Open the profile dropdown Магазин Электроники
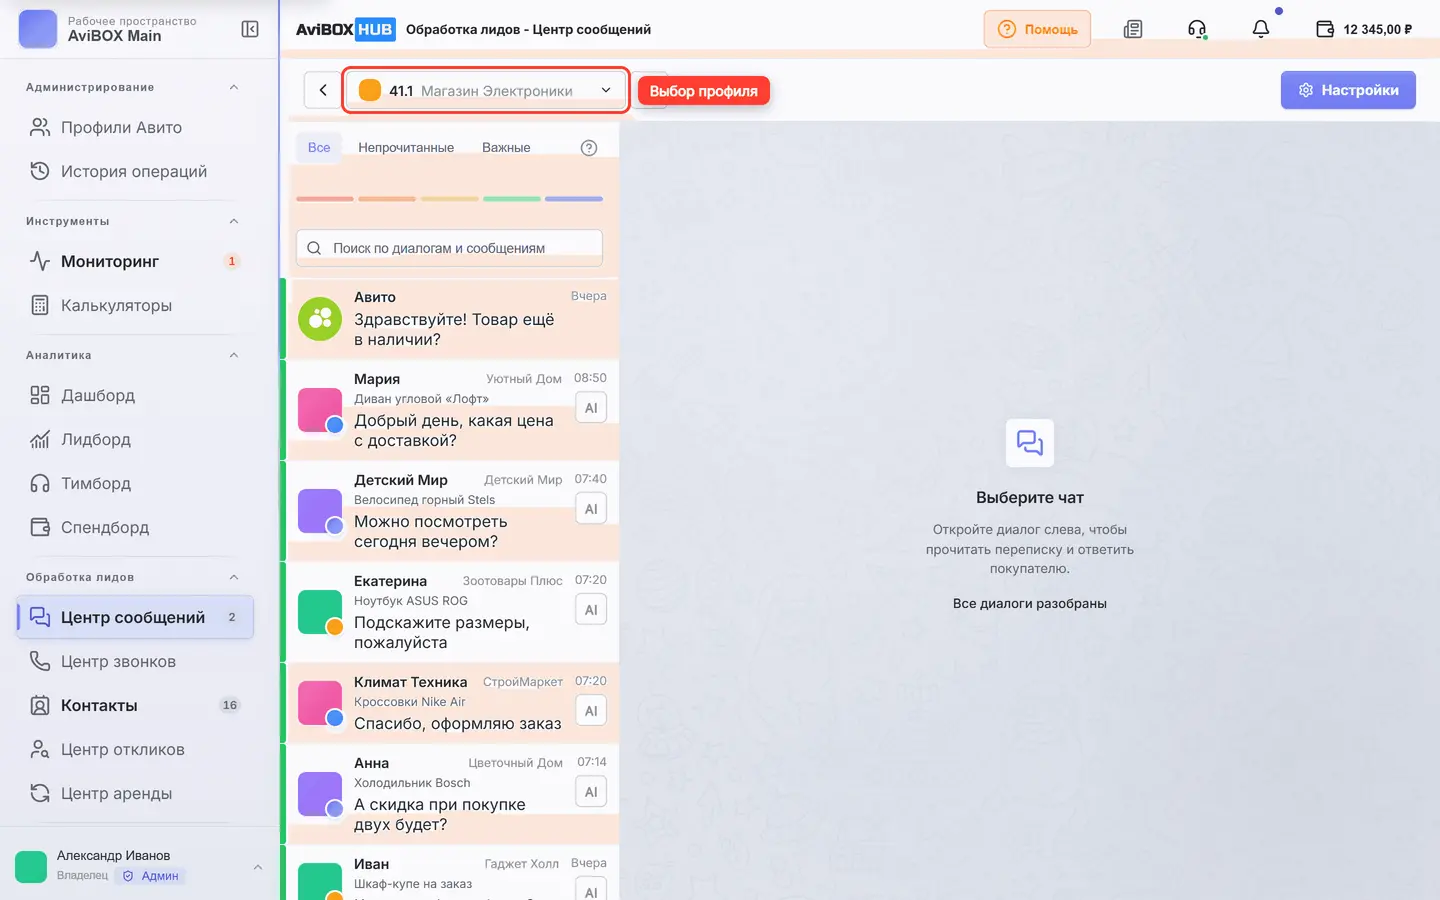Viewport: 1440px width, 900px height. [486, 90]
